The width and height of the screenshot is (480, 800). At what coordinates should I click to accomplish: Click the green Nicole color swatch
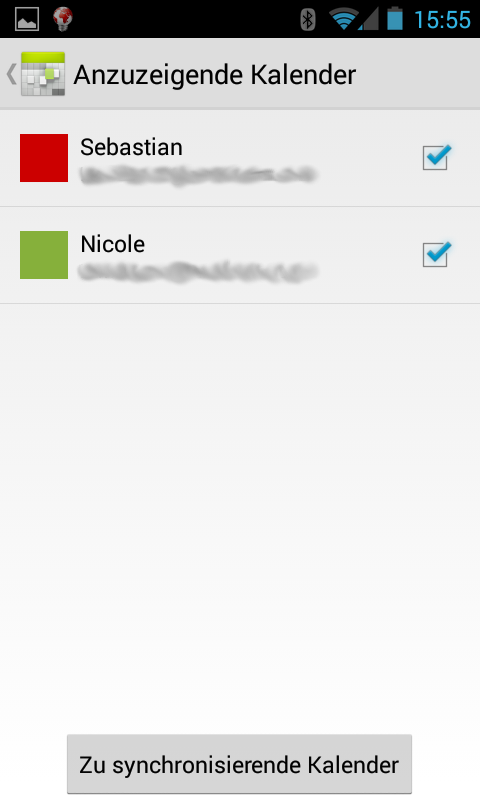coord(44,255)
